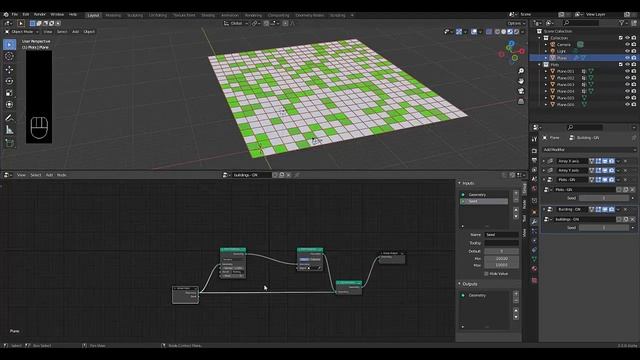Viewport: 640px width, 360px height.
Task: Open the Object Data properties green tab
Action: (x=534, y=259)
